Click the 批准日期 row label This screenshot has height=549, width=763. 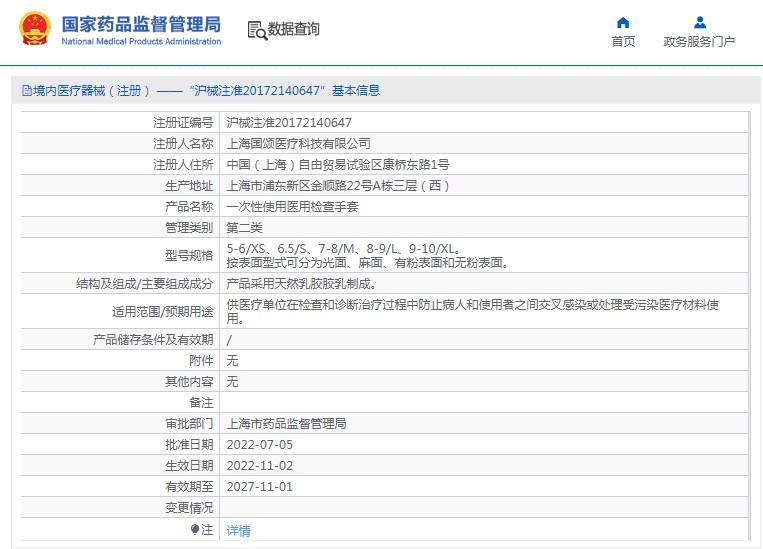(189, 444)
